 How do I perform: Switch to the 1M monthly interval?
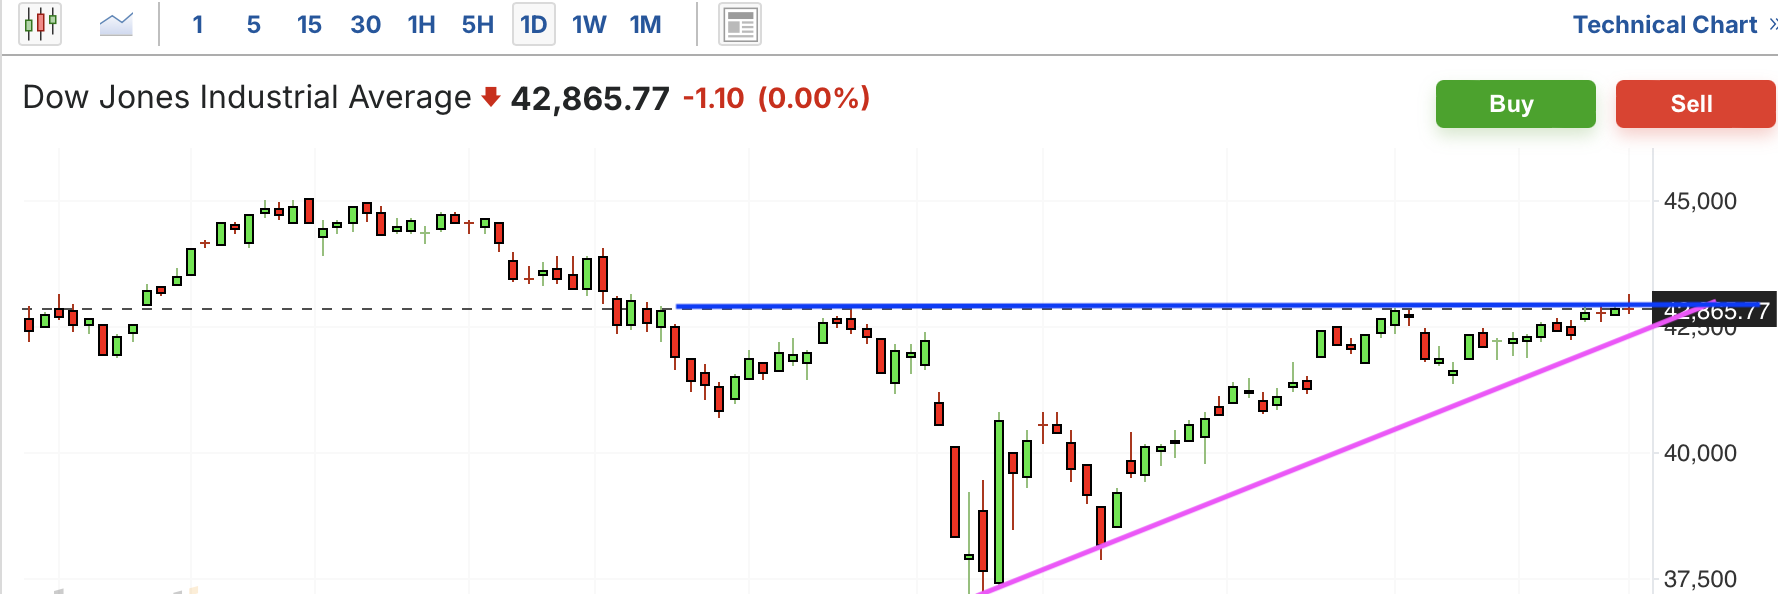point(645,24)
